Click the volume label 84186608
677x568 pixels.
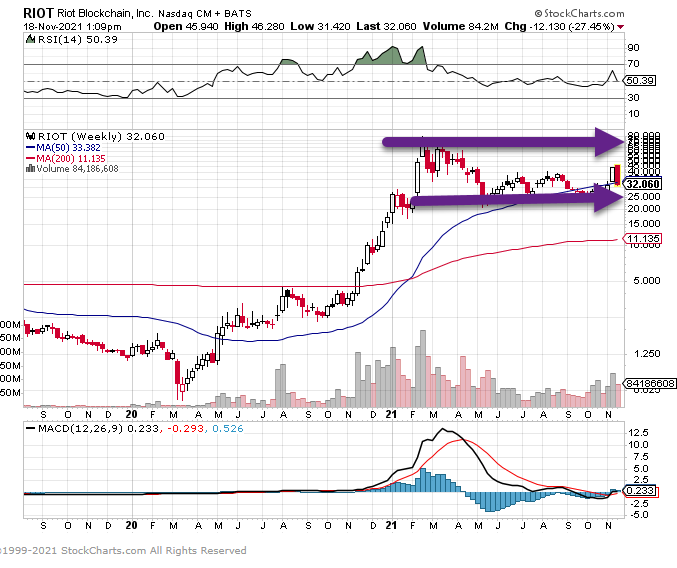(649, 384)
